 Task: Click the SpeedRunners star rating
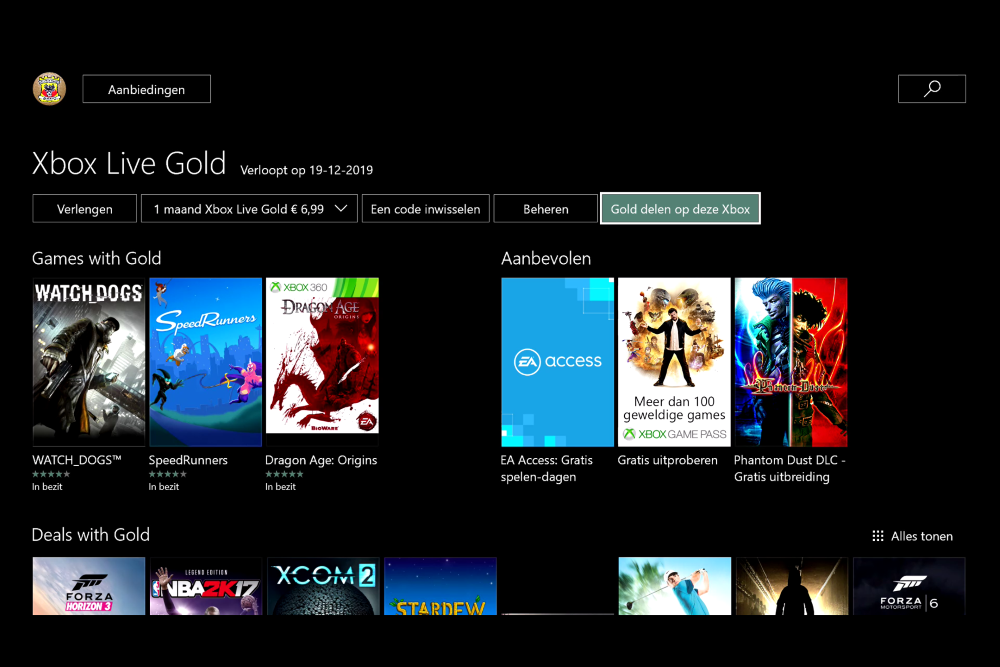pos(168,474)
